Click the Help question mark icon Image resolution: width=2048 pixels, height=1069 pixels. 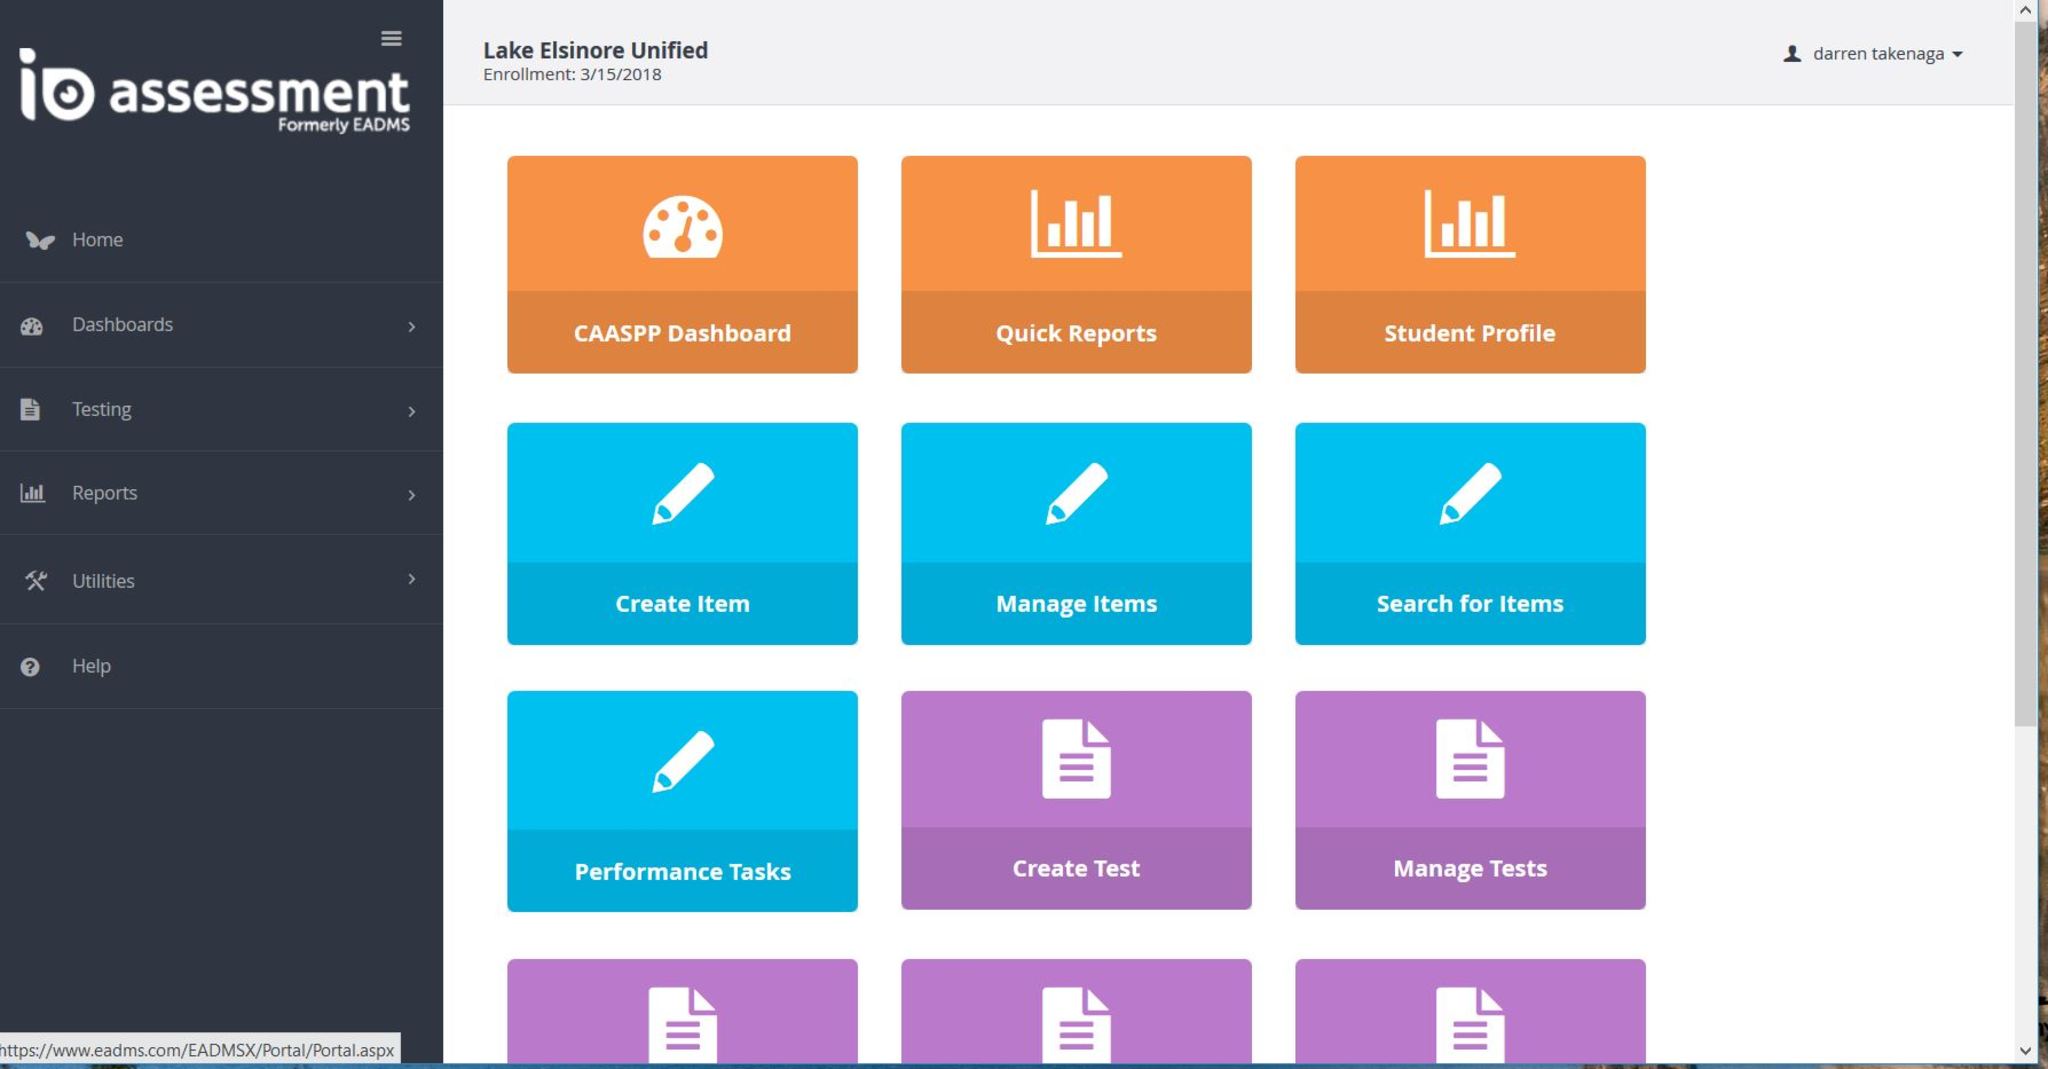(30, 667)
